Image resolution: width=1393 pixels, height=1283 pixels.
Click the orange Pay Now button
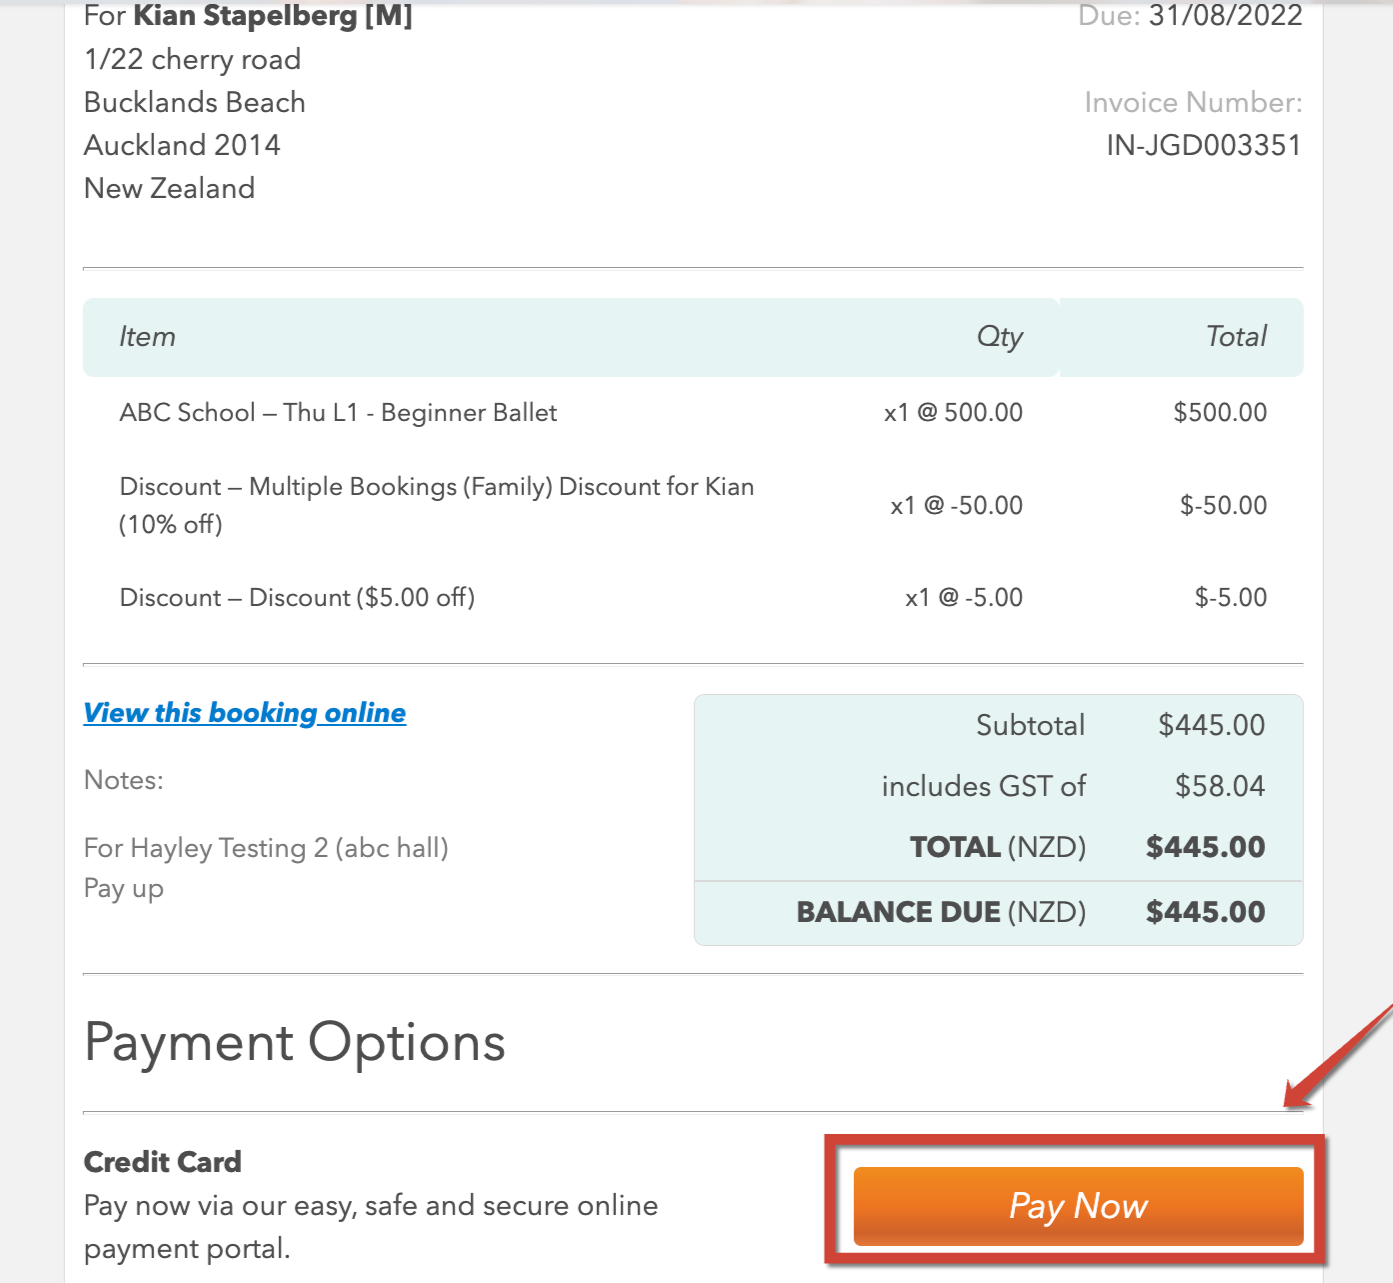pos(1078,1206)
